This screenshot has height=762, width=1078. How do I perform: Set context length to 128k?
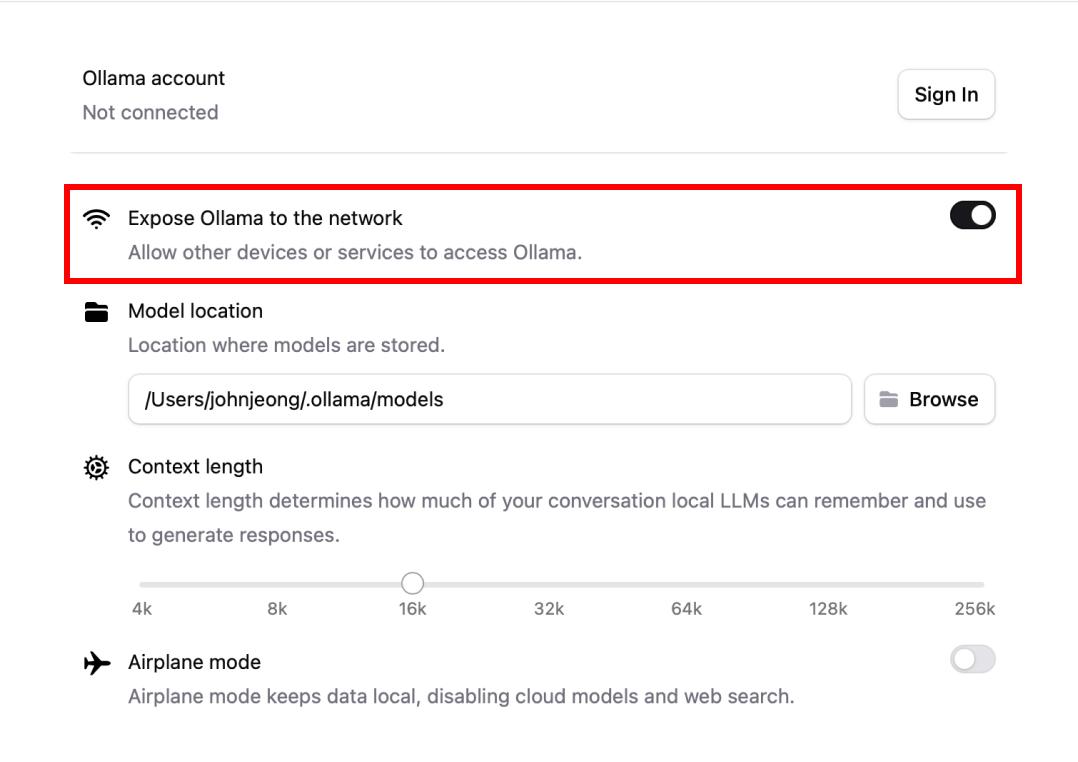pyautogui.click(x=826, y=584)
